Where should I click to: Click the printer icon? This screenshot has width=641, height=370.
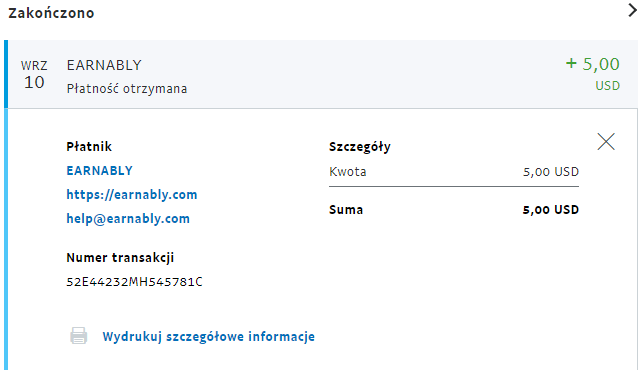coord(78,336)
